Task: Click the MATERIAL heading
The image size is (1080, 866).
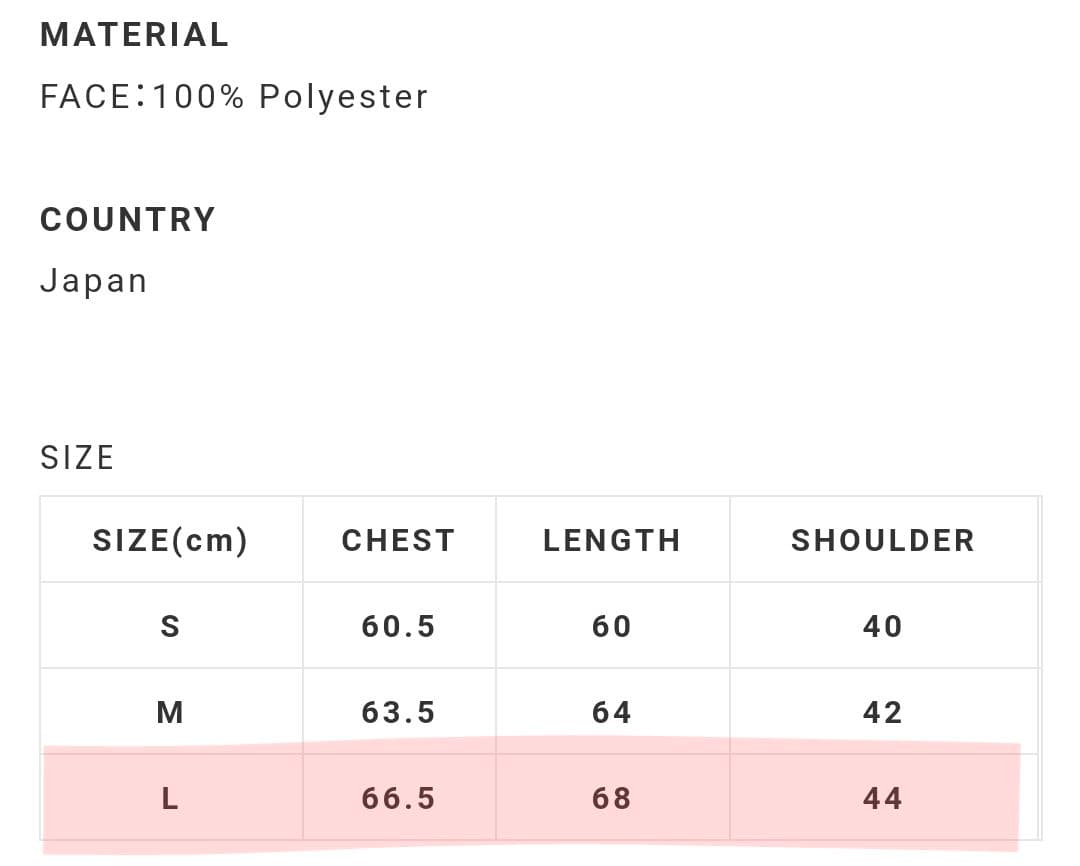Action: tap(135, 35)
